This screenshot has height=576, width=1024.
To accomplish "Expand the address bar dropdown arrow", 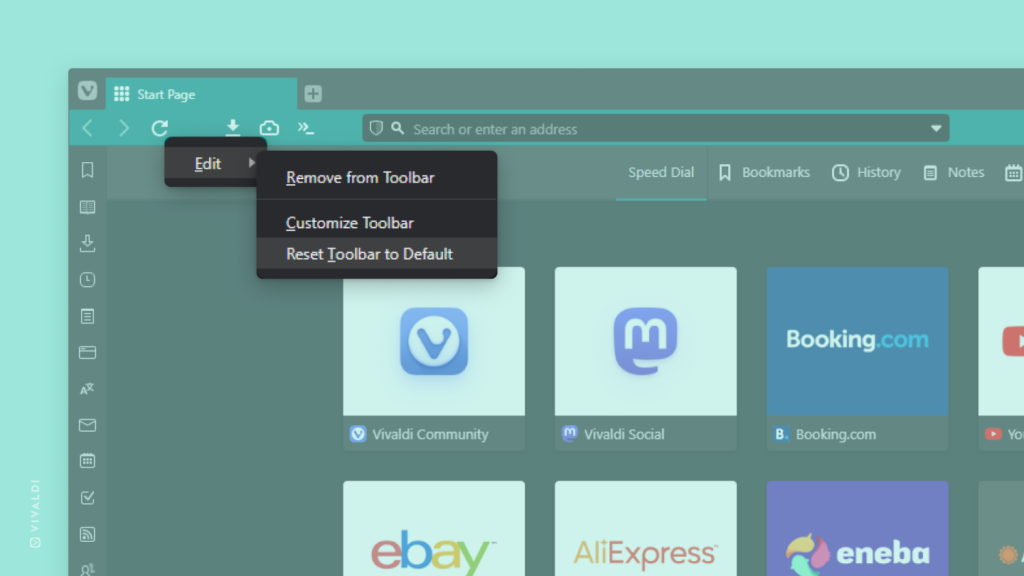I will click(x=936, y=128).
